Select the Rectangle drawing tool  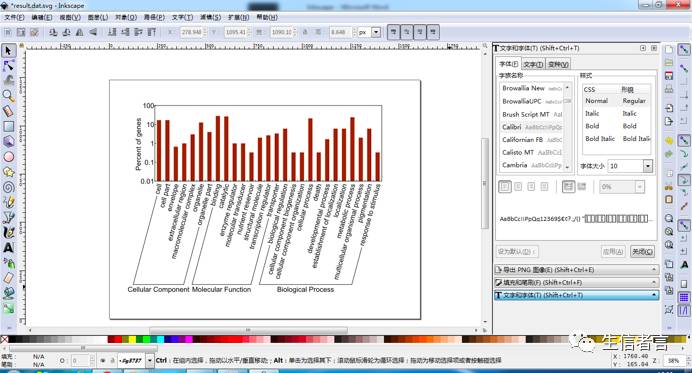(x=8, y=126)
